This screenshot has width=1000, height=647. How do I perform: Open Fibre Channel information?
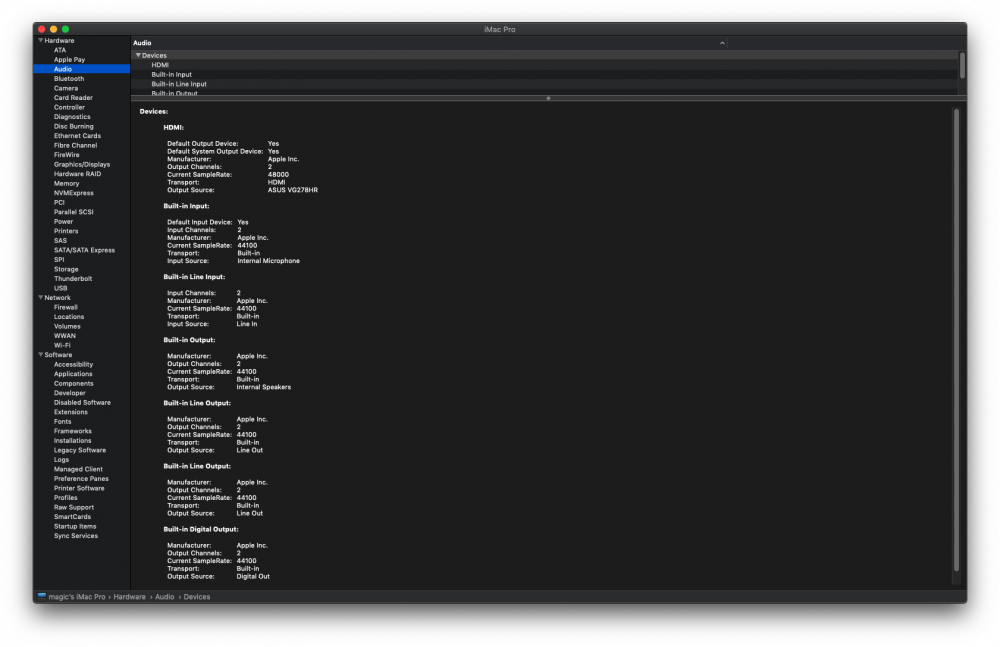pyautogui.click(x=75, y=145)
